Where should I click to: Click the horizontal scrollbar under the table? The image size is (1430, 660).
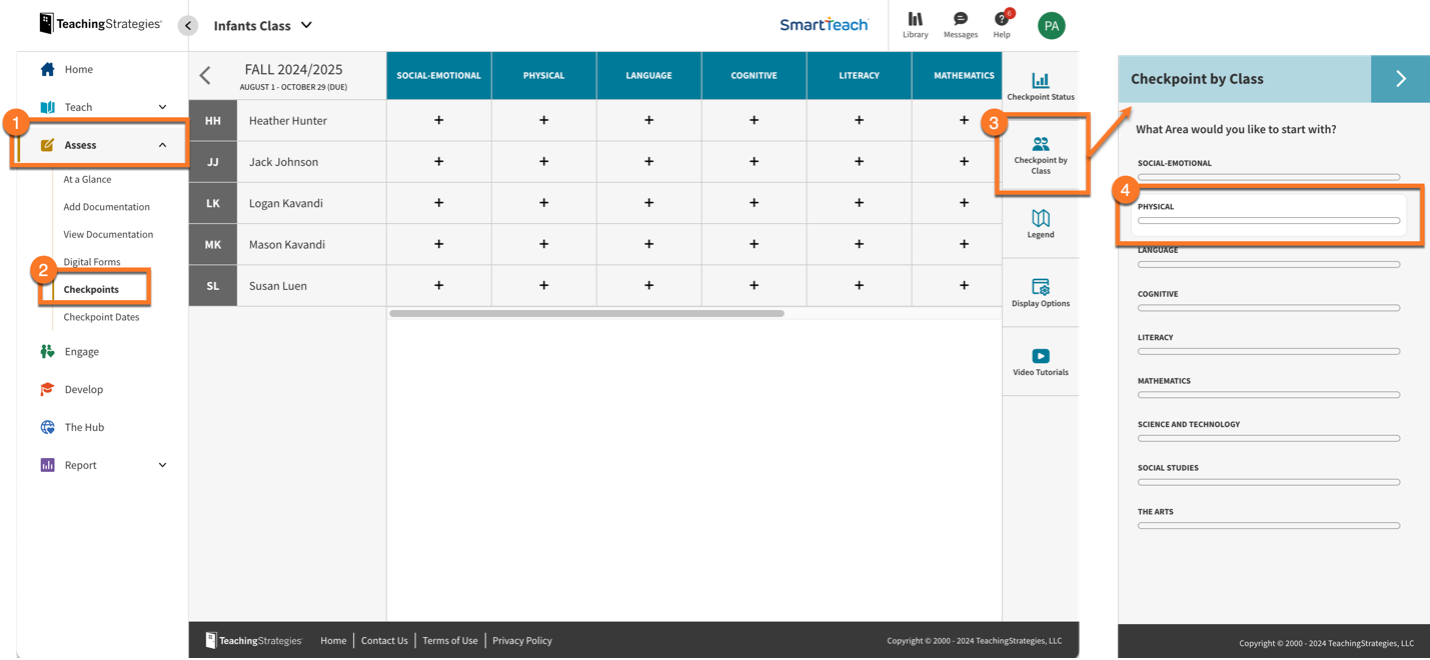click(x=586, y=314)
